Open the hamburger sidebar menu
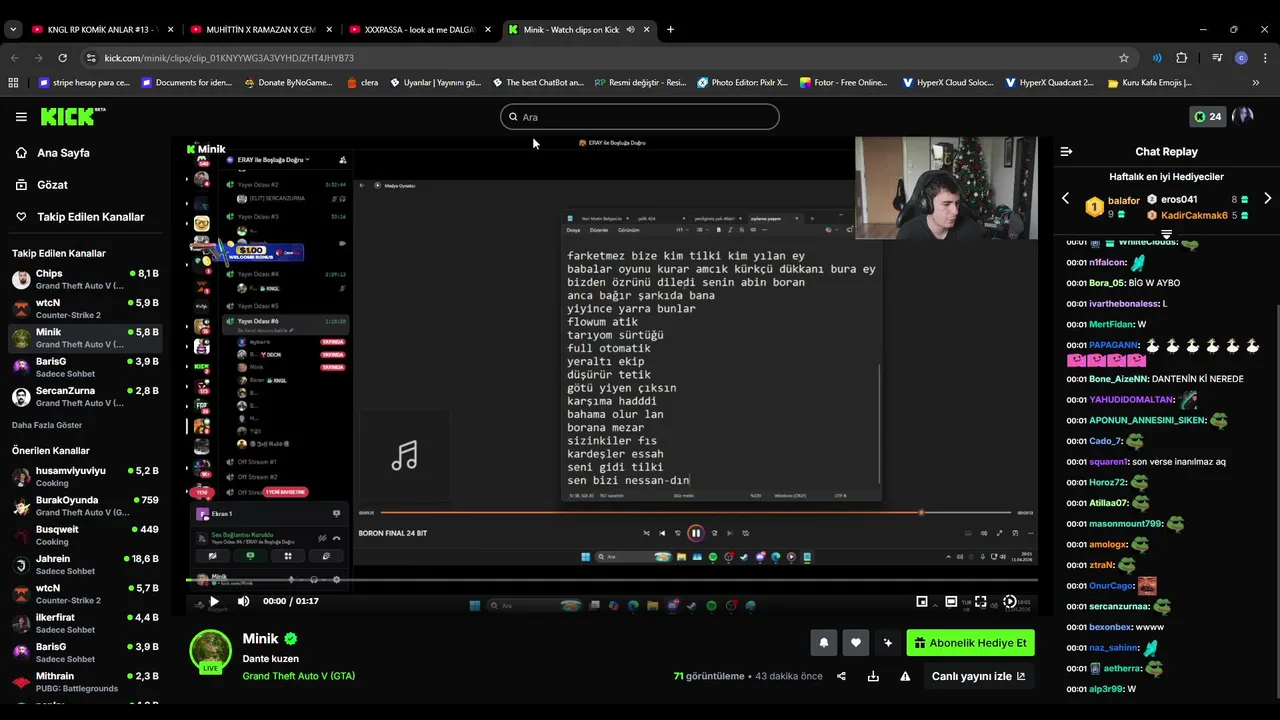Screen dimensions: 1280x720 (21, 117)
